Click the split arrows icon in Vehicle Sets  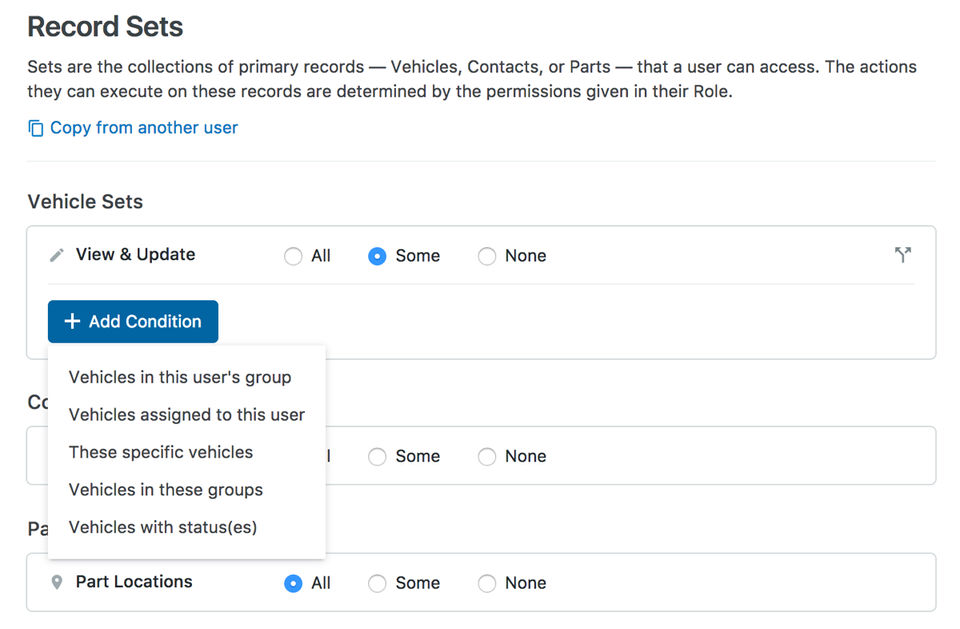coord(903,255)
